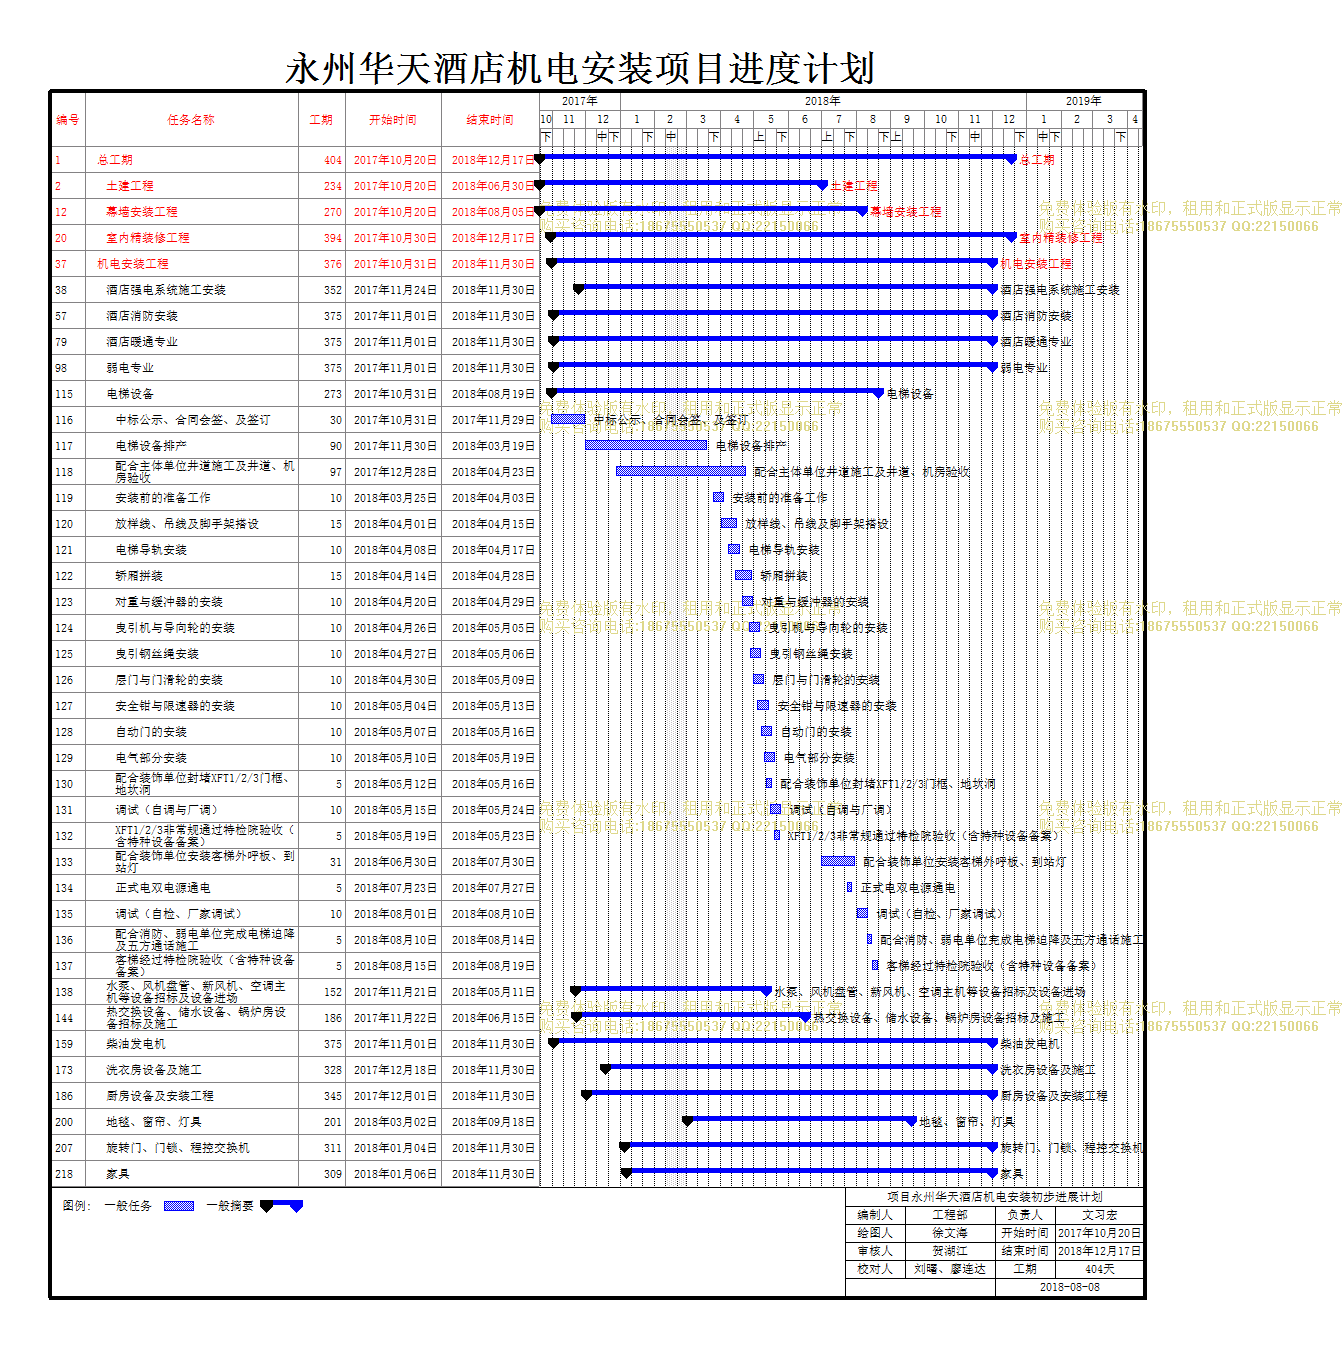The height and width of the screenshot is (1347, 1342).
Task: Select the 弱电专业 task name cell
Action: pos(191,368)
